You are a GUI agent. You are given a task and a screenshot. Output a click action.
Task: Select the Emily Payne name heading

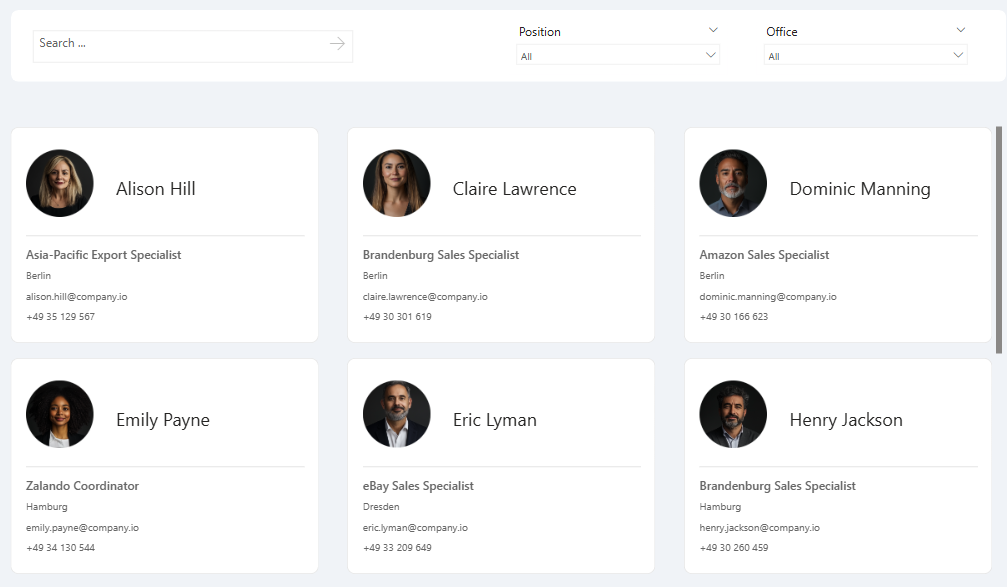pos(162,420)
